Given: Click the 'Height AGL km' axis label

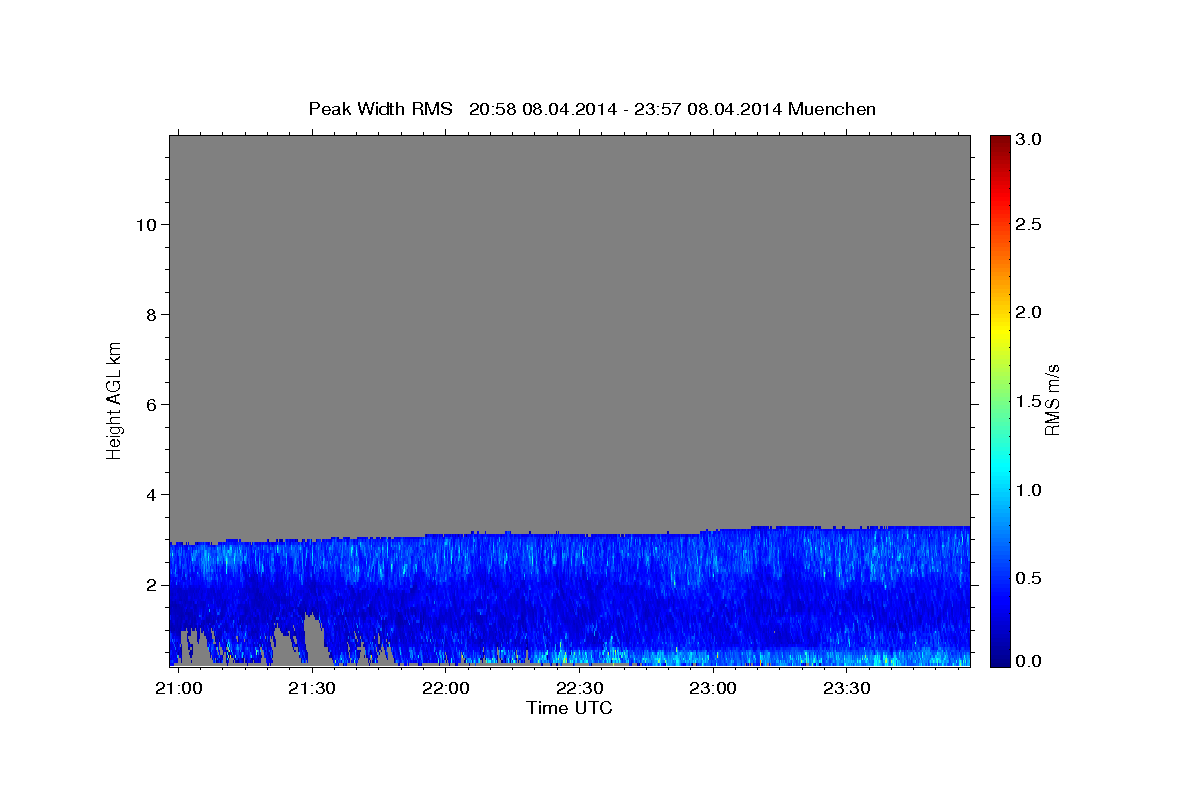Looking at the screenshot, I should (114, 399).
